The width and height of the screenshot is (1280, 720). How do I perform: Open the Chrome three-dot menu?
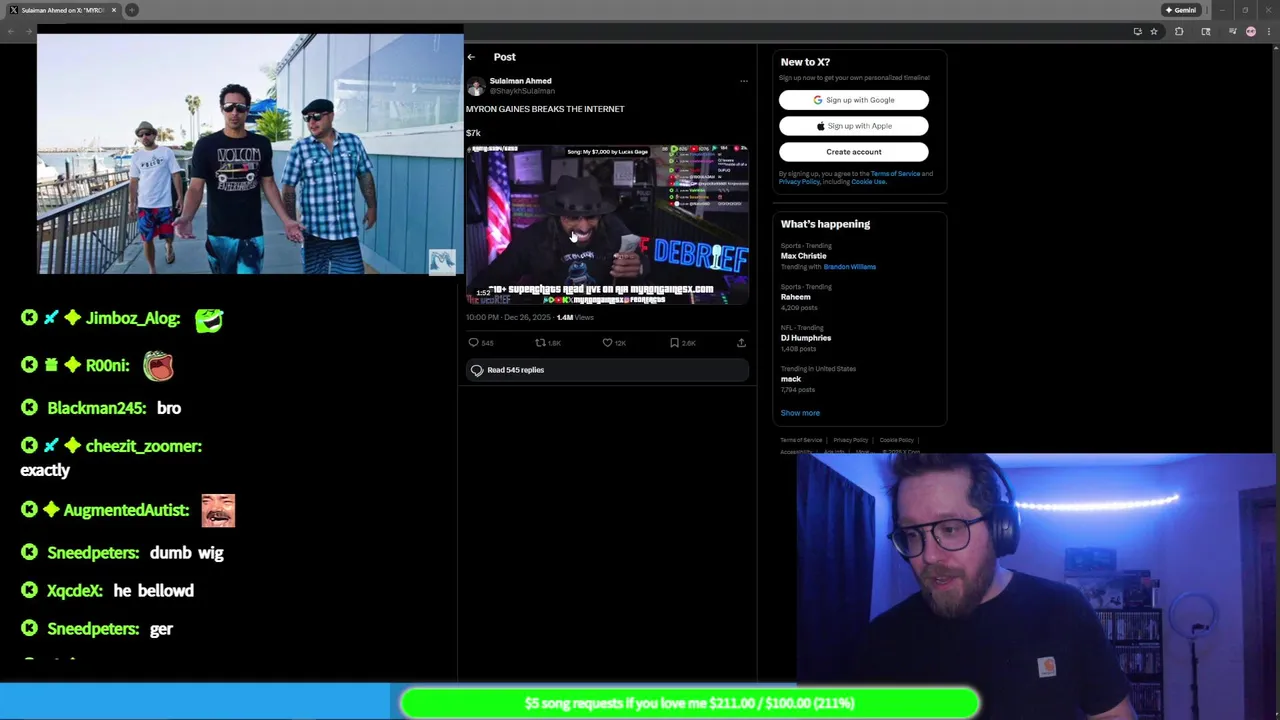click(1267, 32)
